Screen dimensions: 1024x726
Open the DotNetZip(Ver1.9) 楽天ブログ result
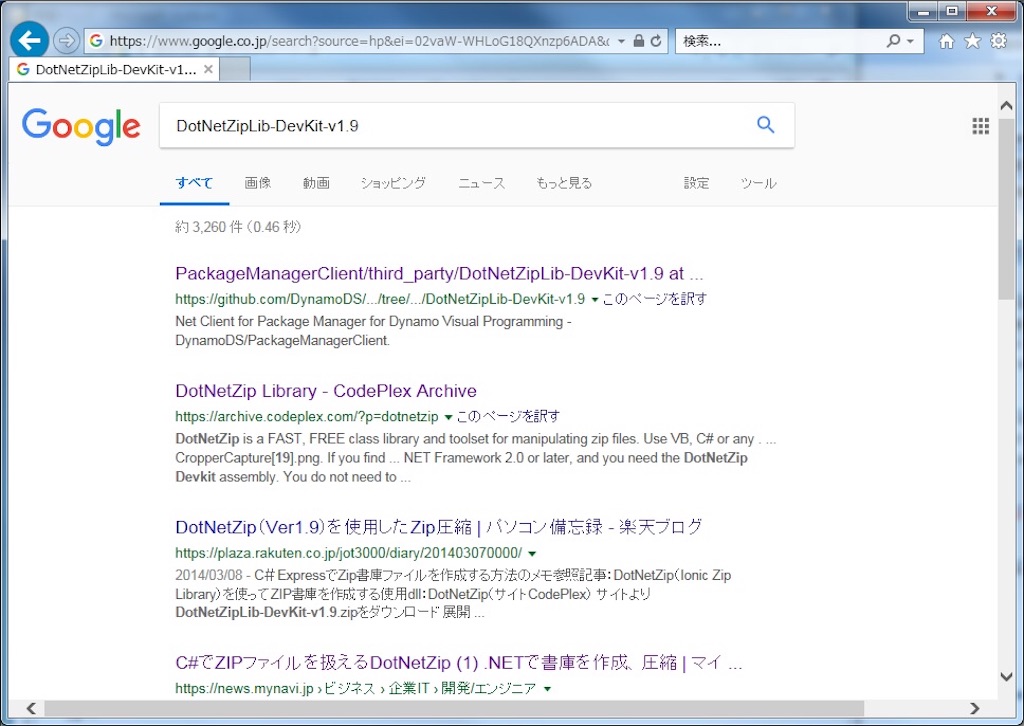click(x=439, y=527)
